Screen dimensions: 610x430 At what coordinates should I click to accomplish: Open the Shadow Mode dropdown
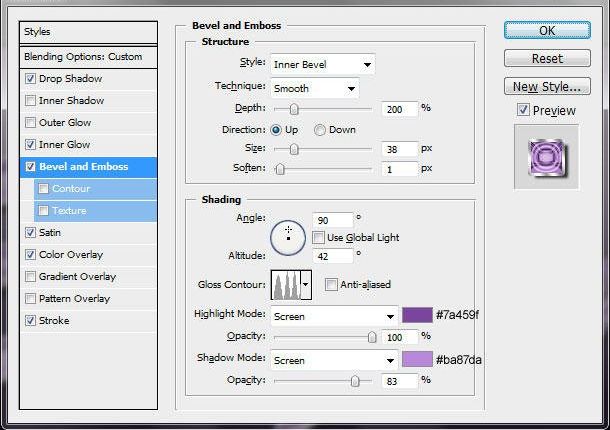coord(334,360)
